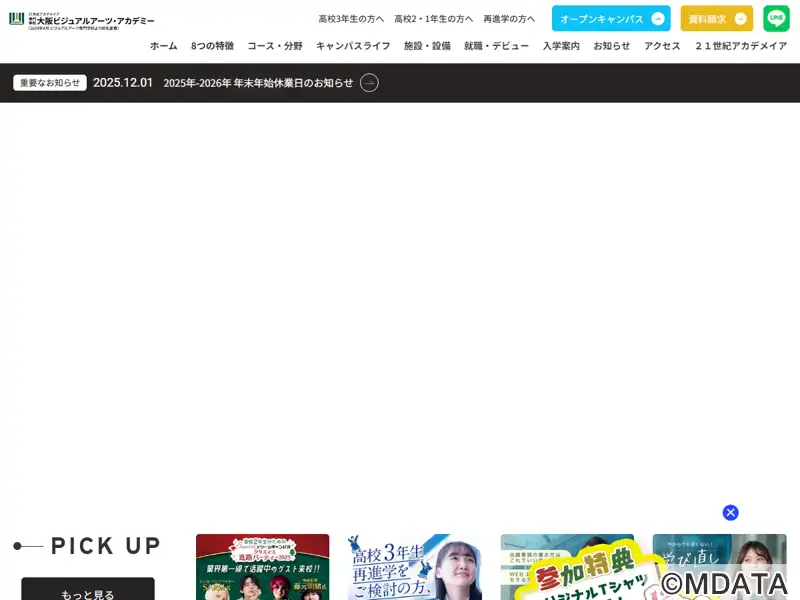This screenshot has width=800, height=600.
Task: Select キャンパスライフ in the navigation
Action: pos(353,46)
